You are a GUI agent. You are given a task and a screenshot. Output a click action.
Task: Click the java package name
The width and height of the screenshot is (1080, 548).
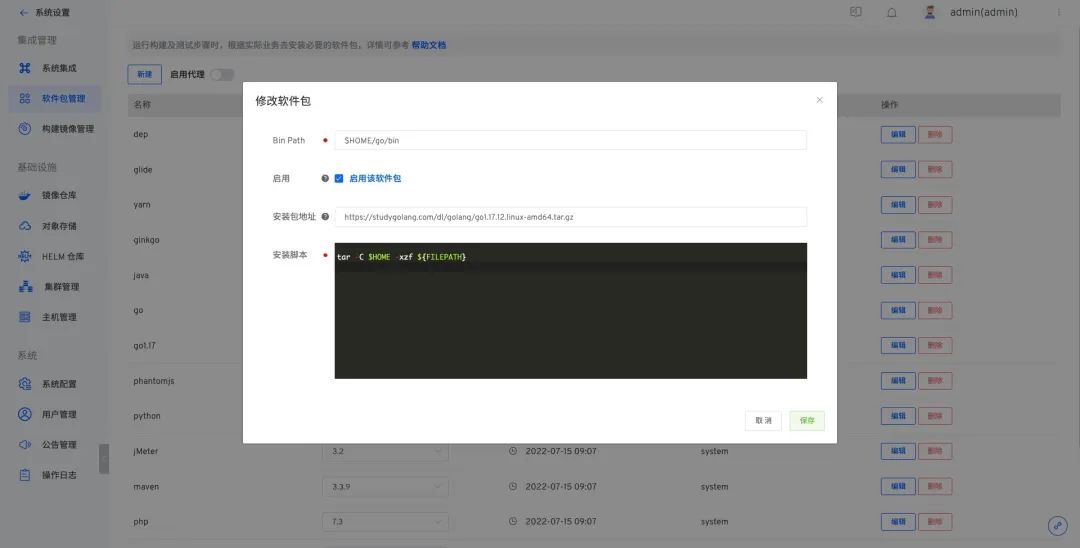141,275
